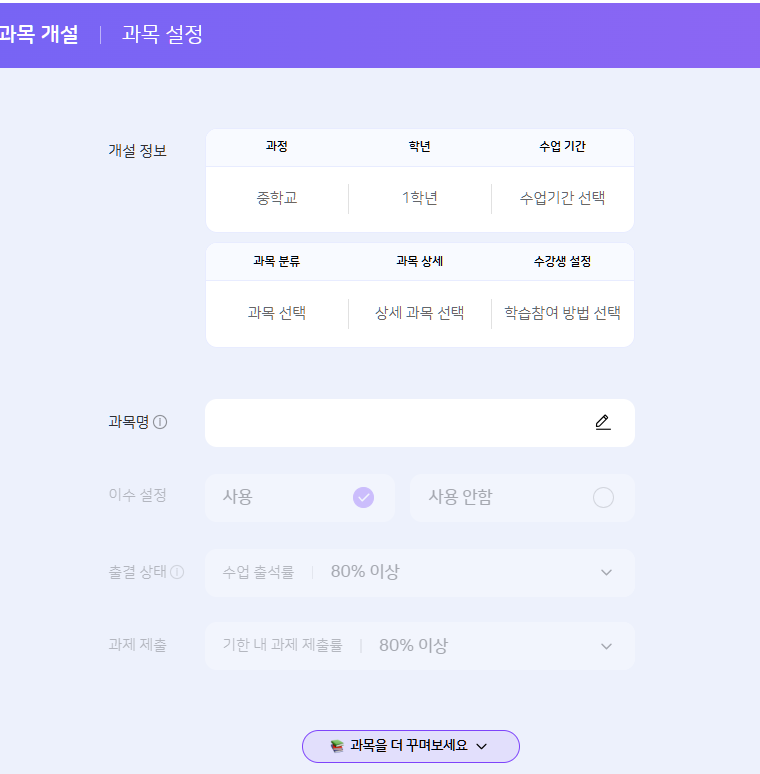The height and width of the screenshot is (774, 760).
Task: Open the 과목 개설 tab
Action: point(38,34)
